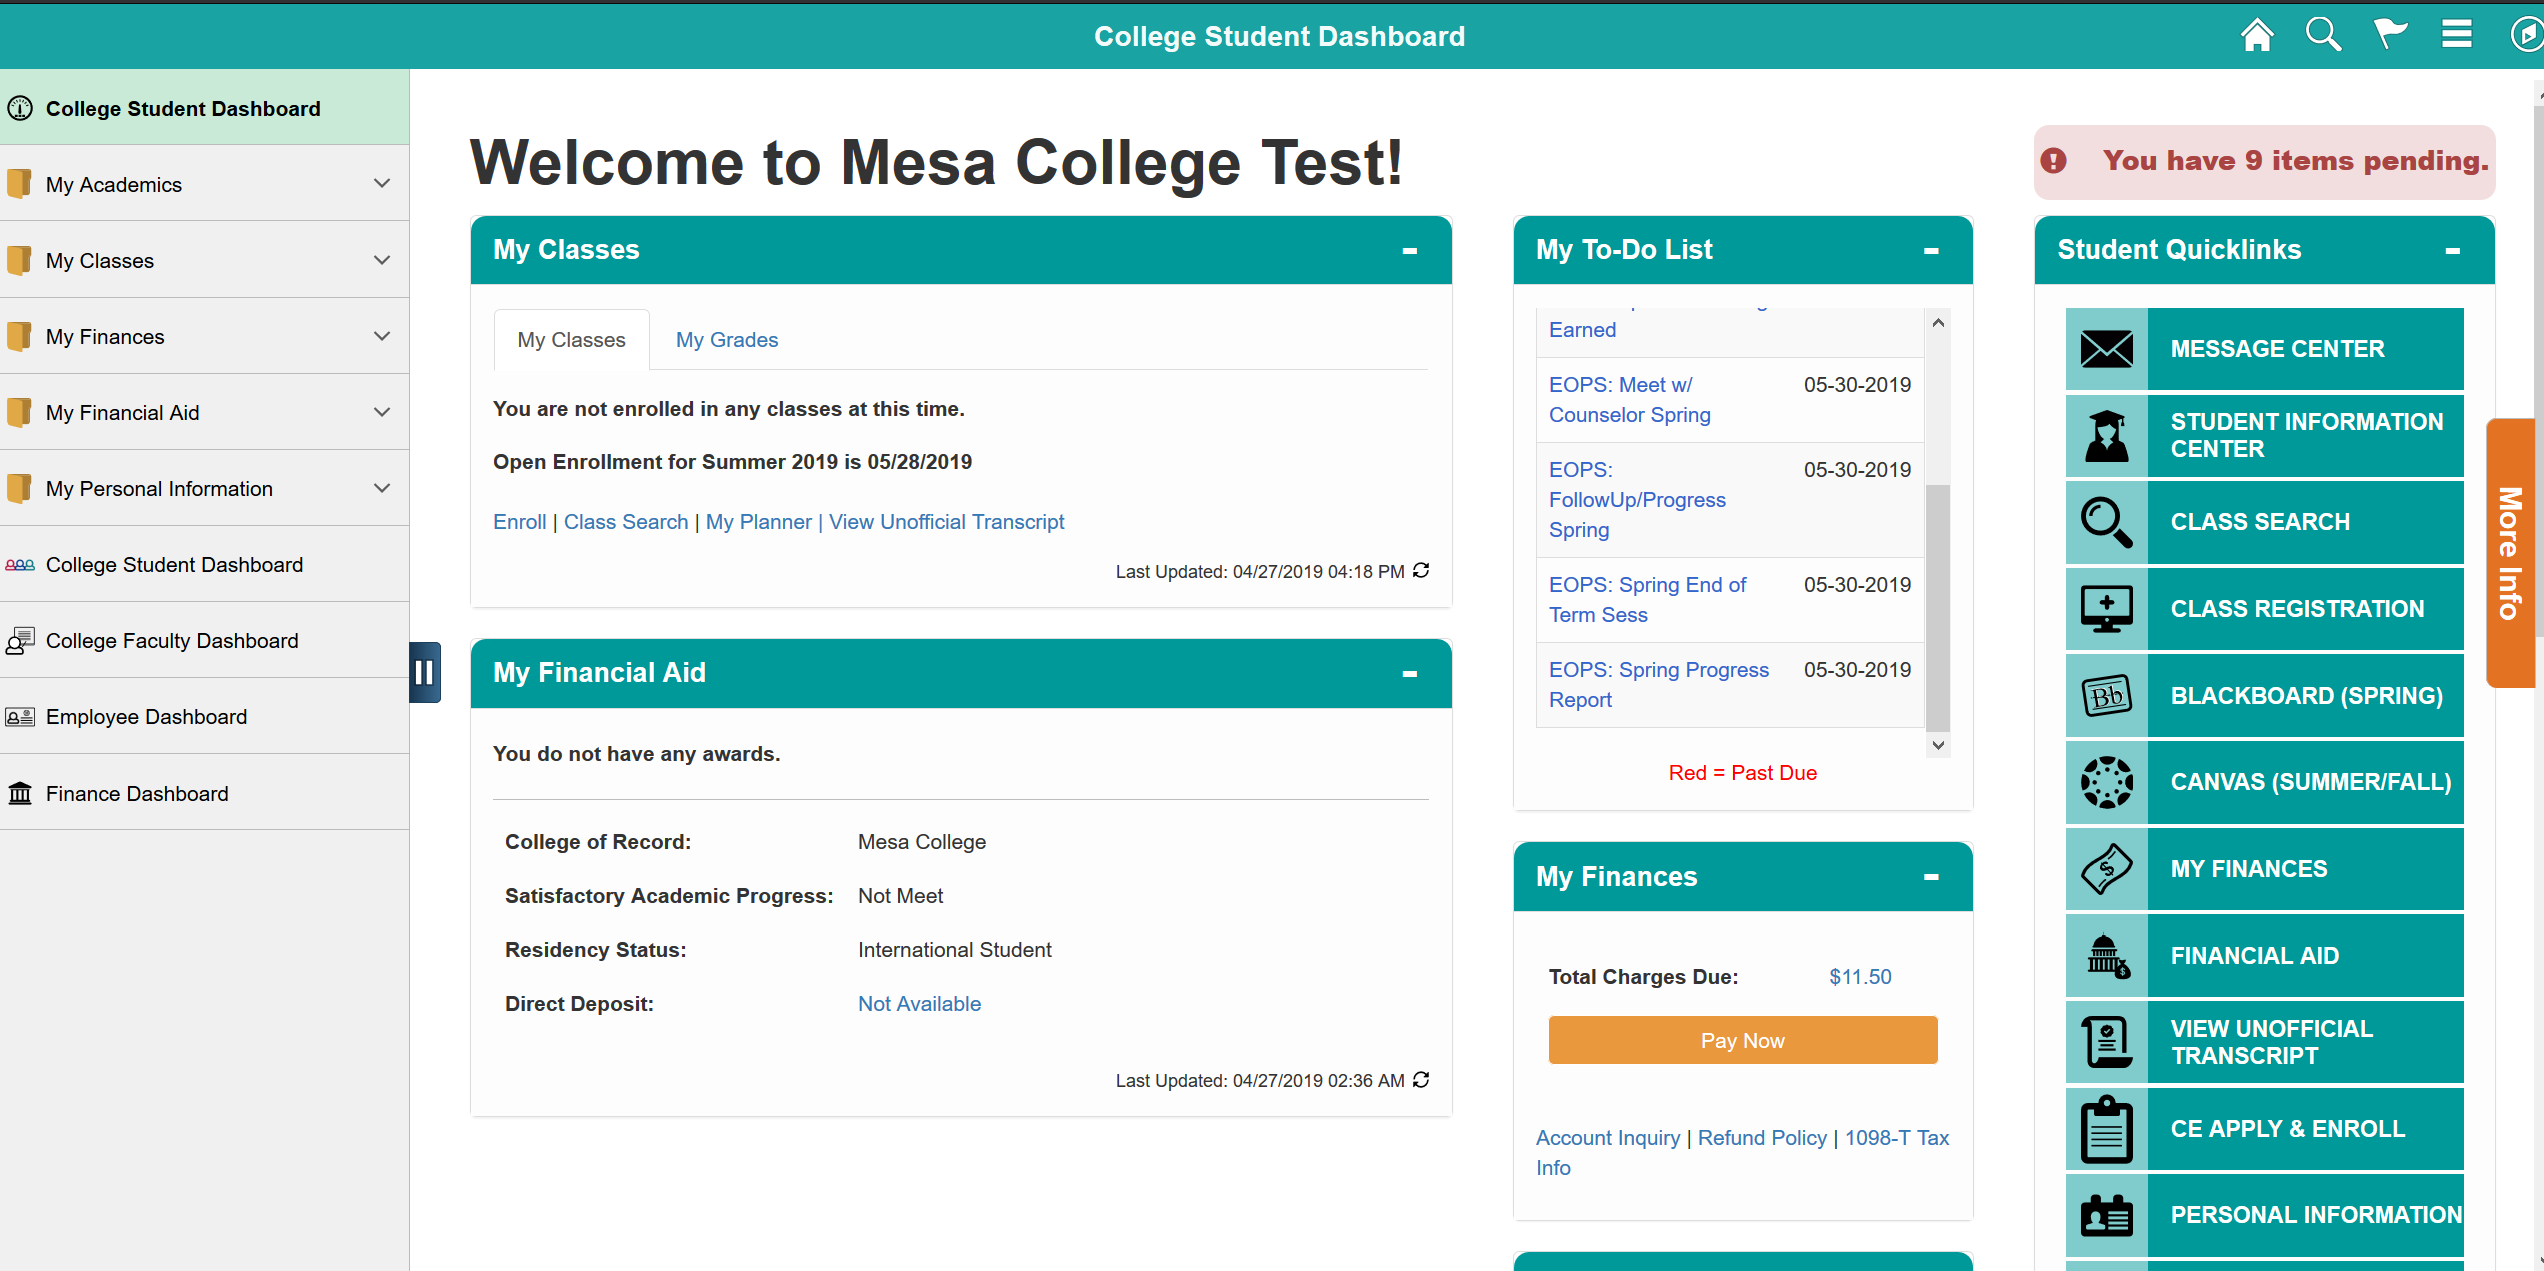This screenshot has height=1271, width=2544.
Task: Select the Class Search magnifier icon in Quicklinks
Action: [x=2107, y=521]
